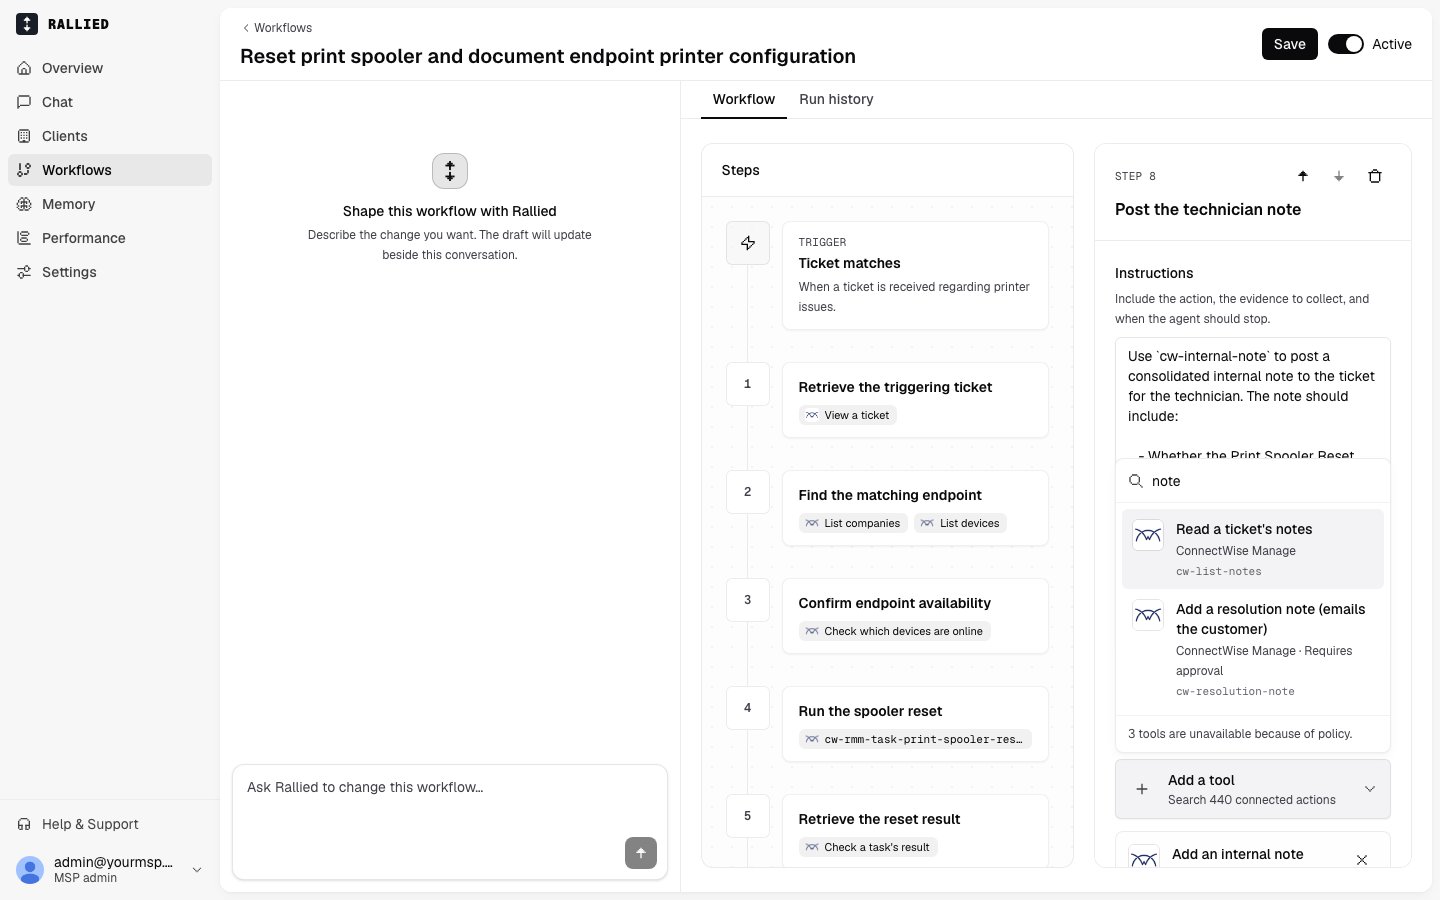Choose Add a resolution note tool
1440x900 pixels.
1252,649
